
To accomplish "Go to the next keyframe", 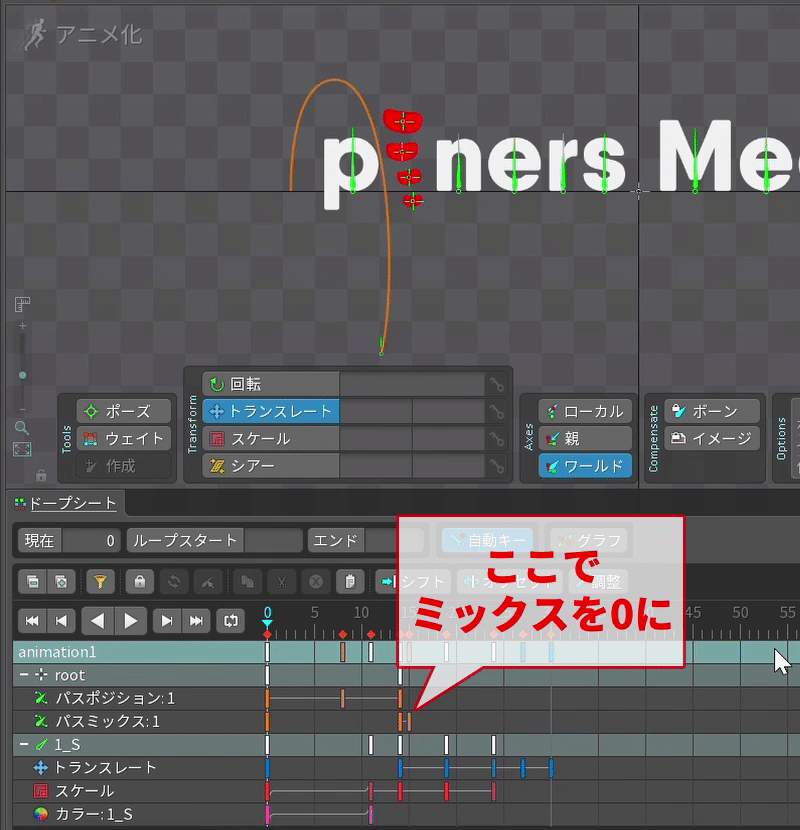I will click(167, 621).
